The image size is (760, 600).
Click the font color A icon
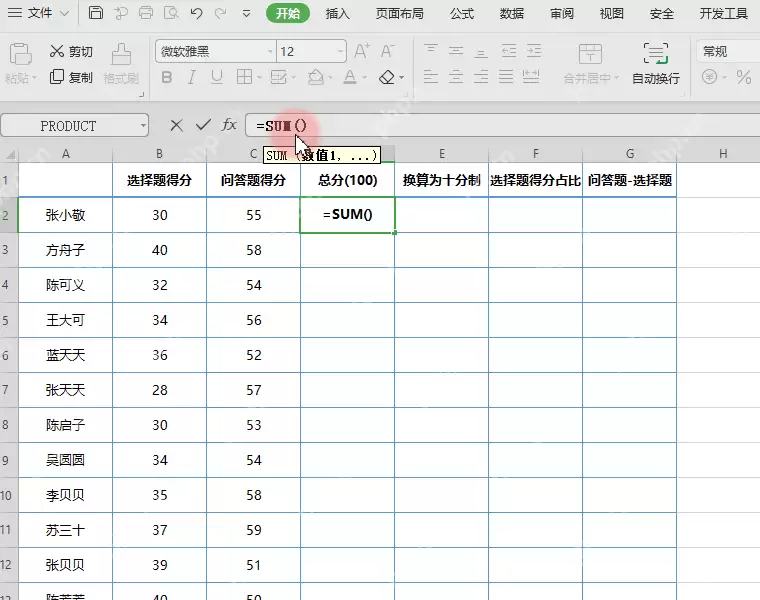pyautogui.click(x=350, y=77)
